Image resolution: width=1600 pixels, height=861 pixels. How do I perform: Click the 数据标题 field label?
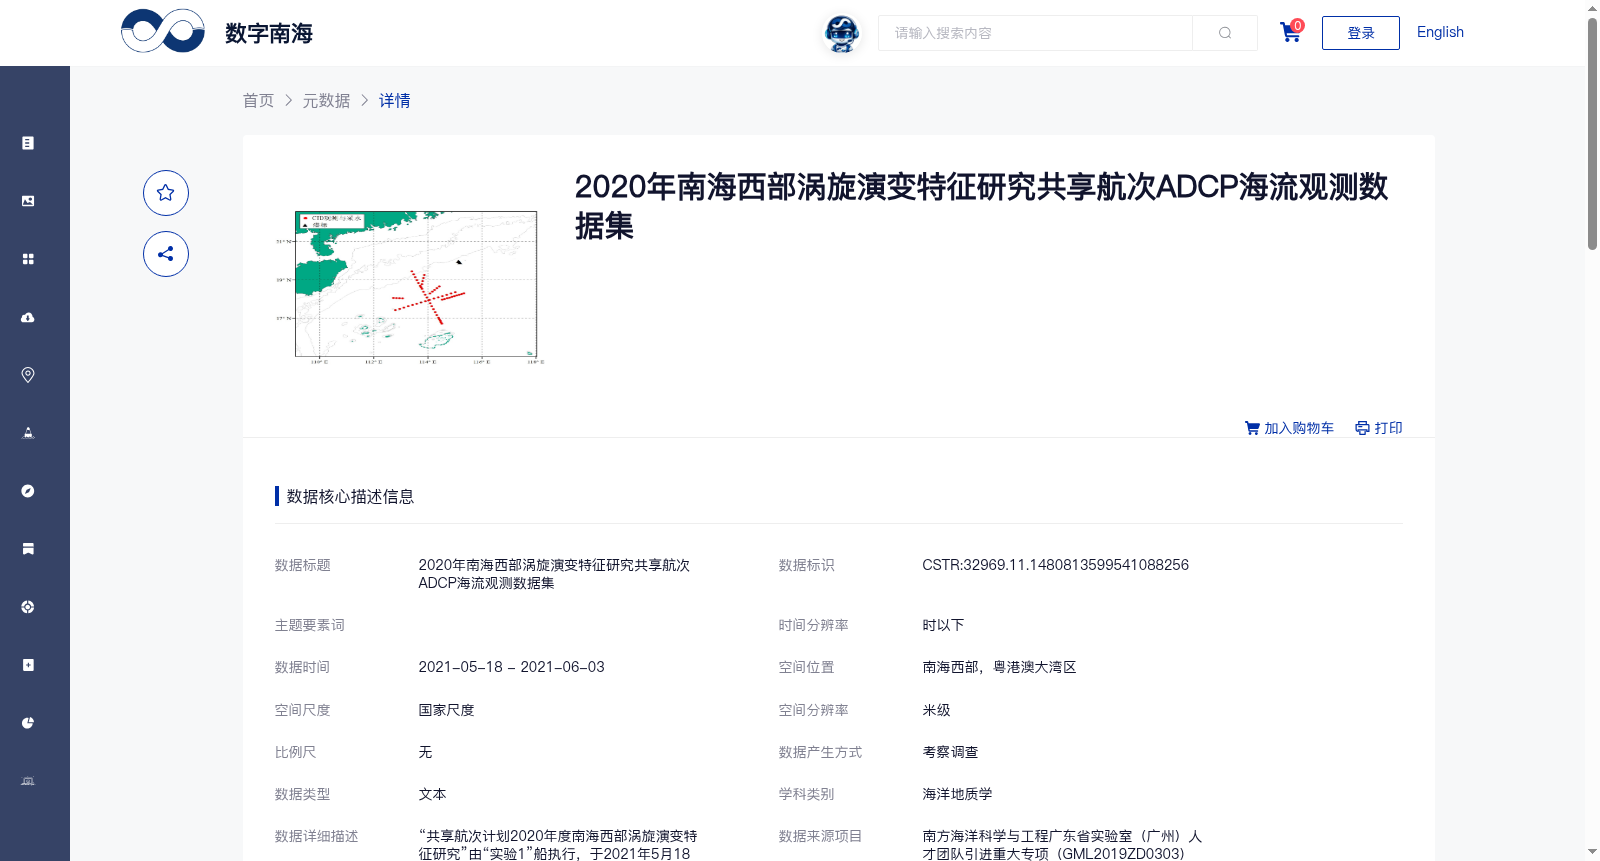pos(303,565)
